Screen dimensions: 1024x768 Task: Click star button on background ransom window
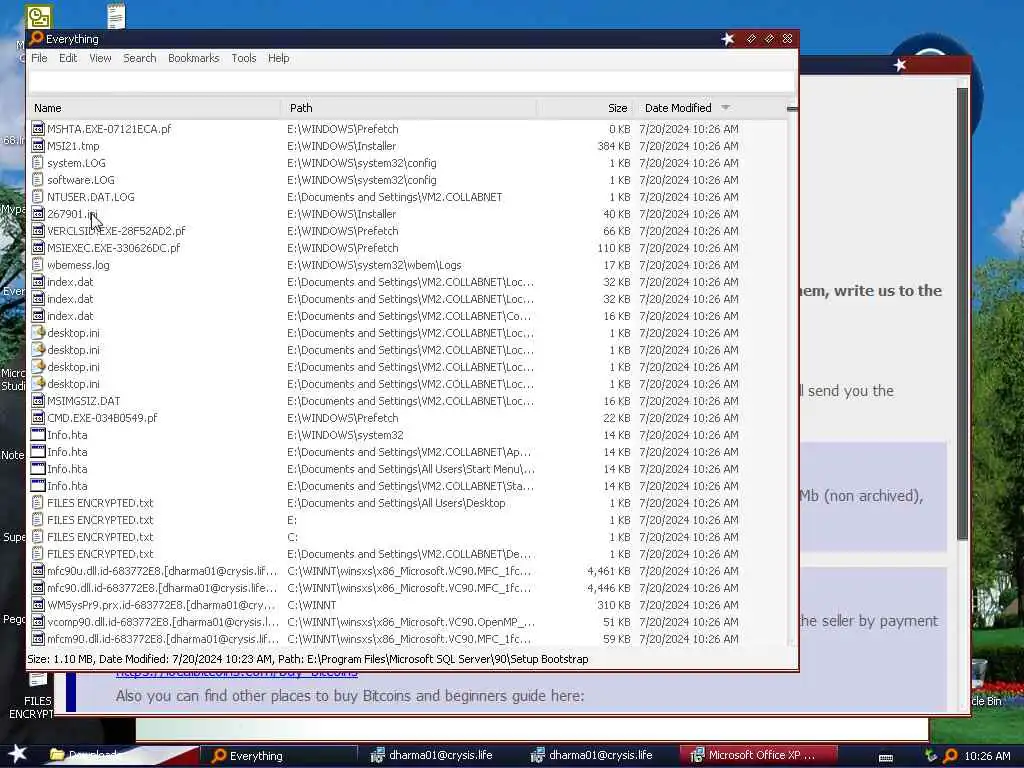point(900,65)
